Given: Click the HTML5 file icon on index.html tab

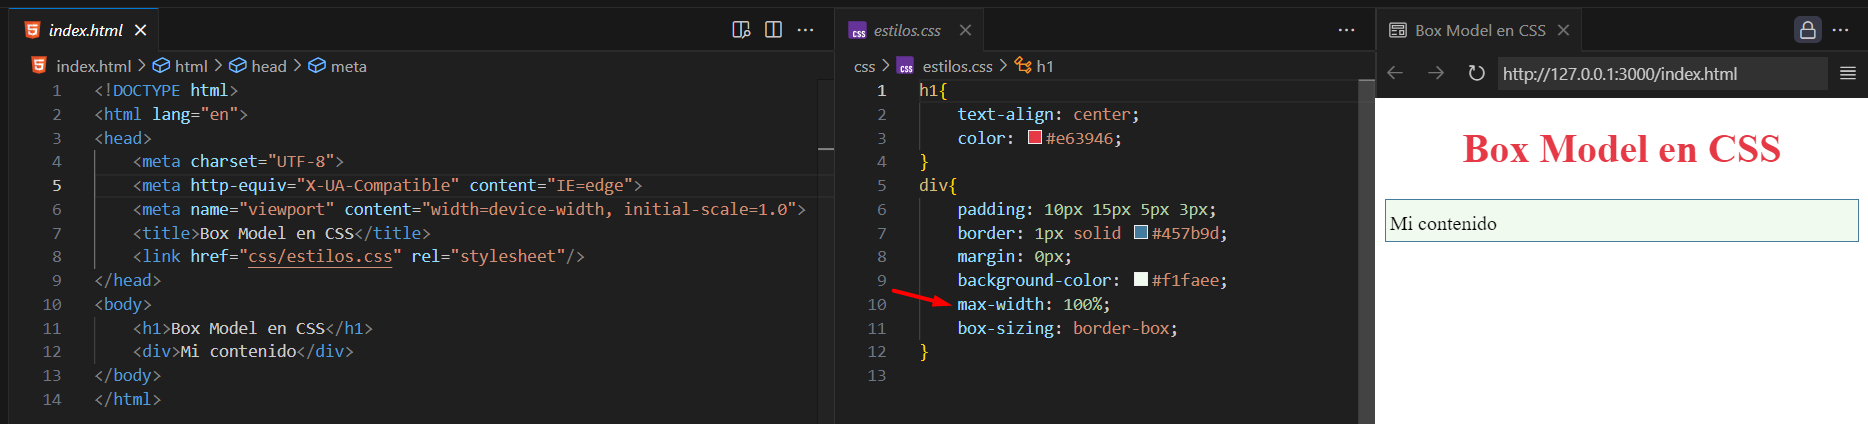Looking at the screenshot, I should coord(32,30).
